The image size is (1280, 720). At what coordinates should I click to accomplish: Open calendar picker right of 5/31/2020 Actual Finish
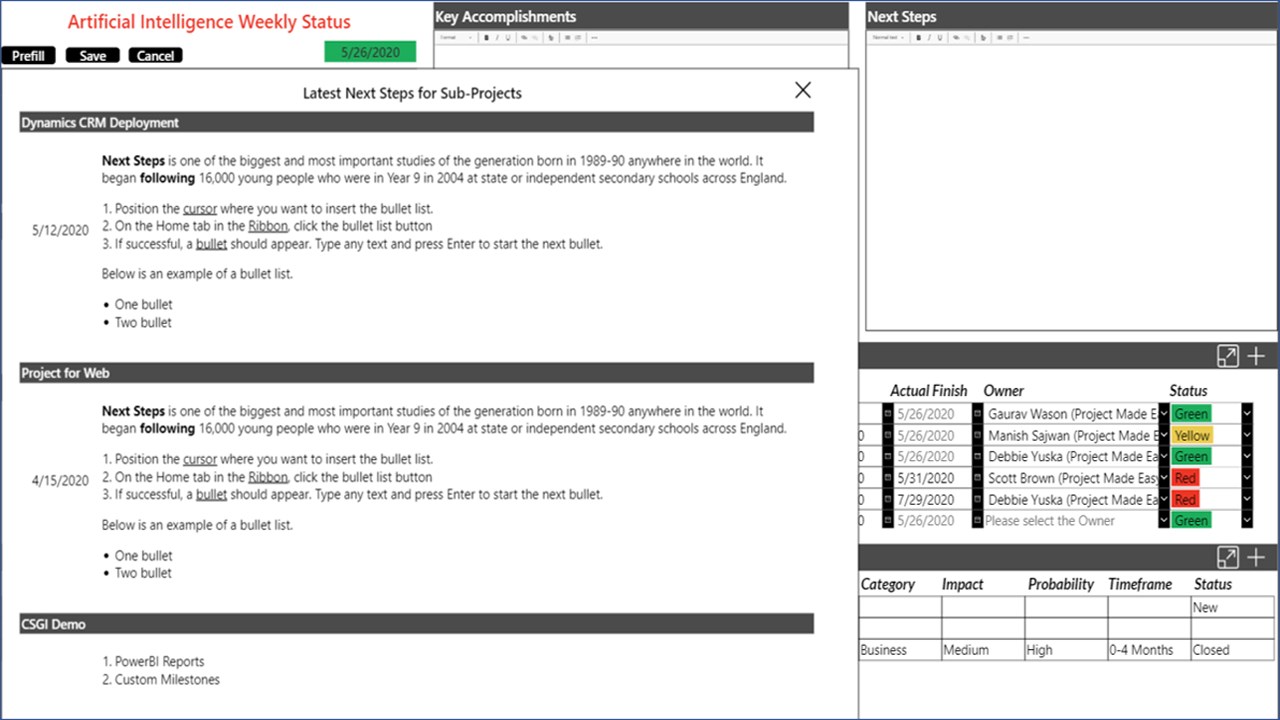point(977,478)
